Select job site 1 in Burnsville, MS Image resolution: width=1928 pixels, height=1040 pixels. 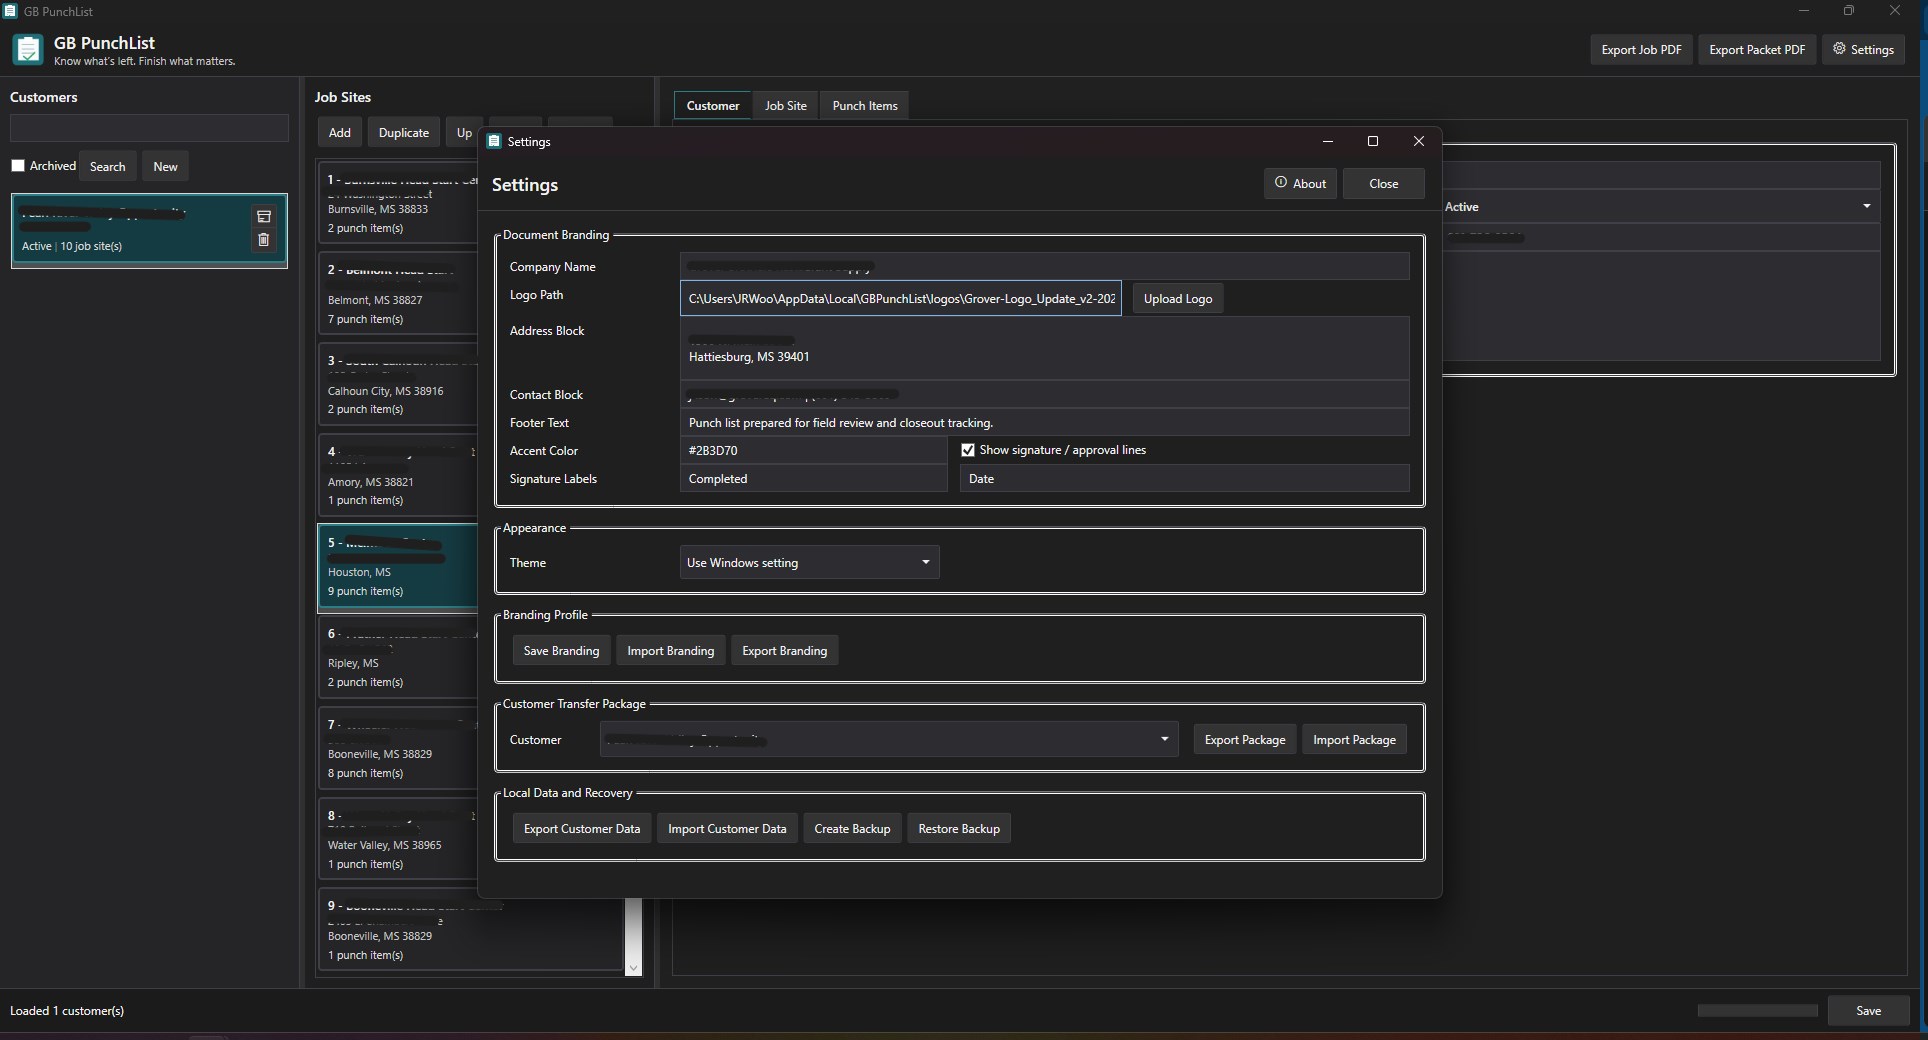[398, 203]
